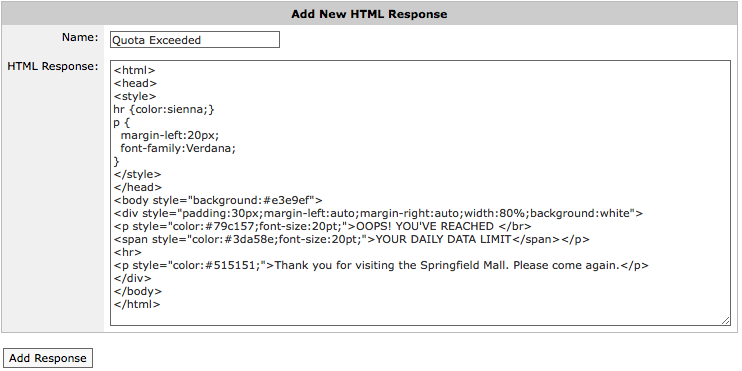Click the Add New HTML Response header
This screenshot has width=742, height=371.
coord(369,14)
